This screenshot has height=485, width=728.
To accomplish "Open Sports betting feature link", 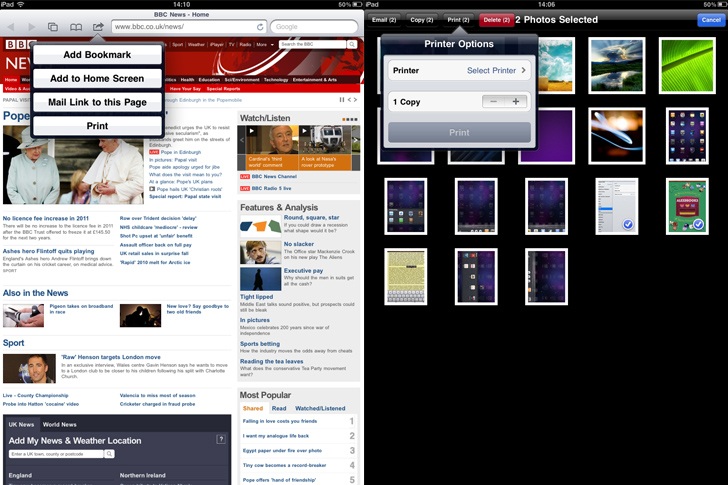I will (260, 344).
